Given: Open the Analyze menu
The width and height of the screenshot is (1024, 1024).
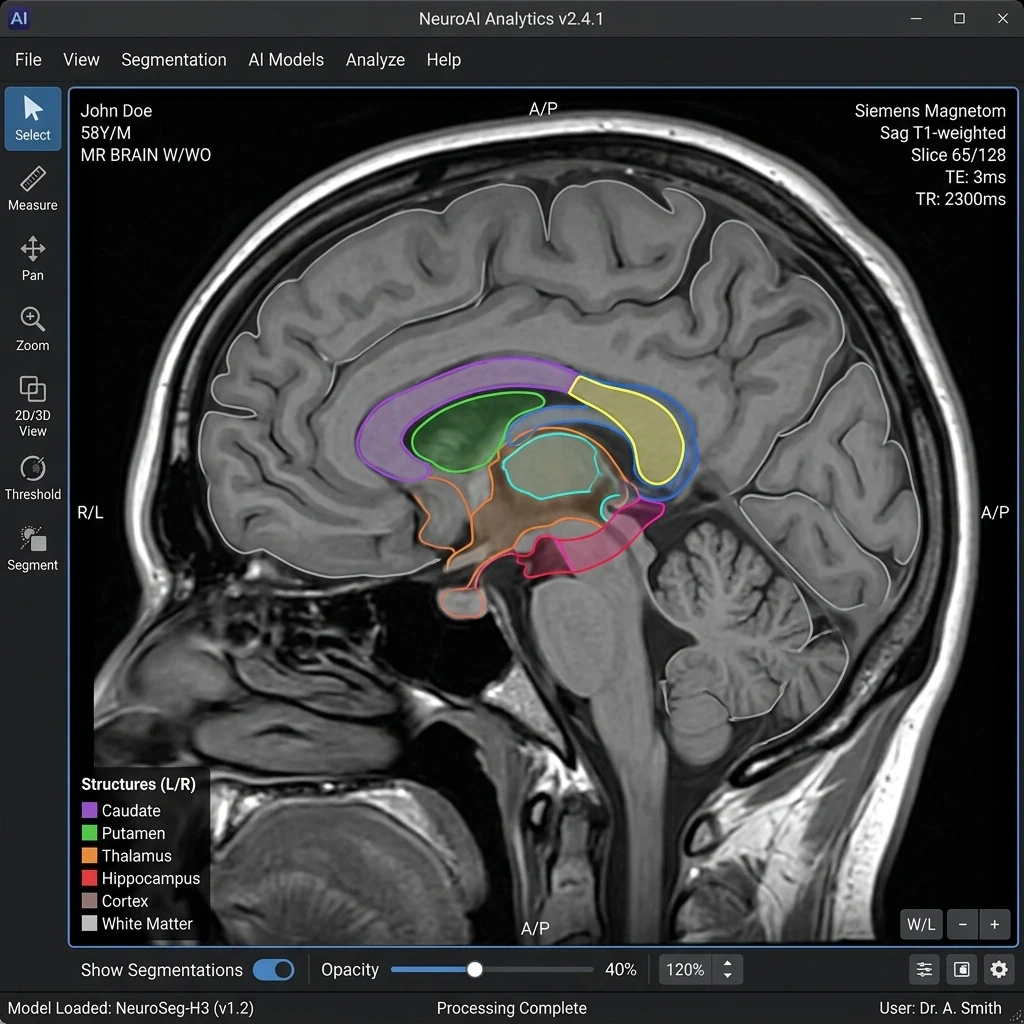Looking at the screenshot, I should [375, 59].
